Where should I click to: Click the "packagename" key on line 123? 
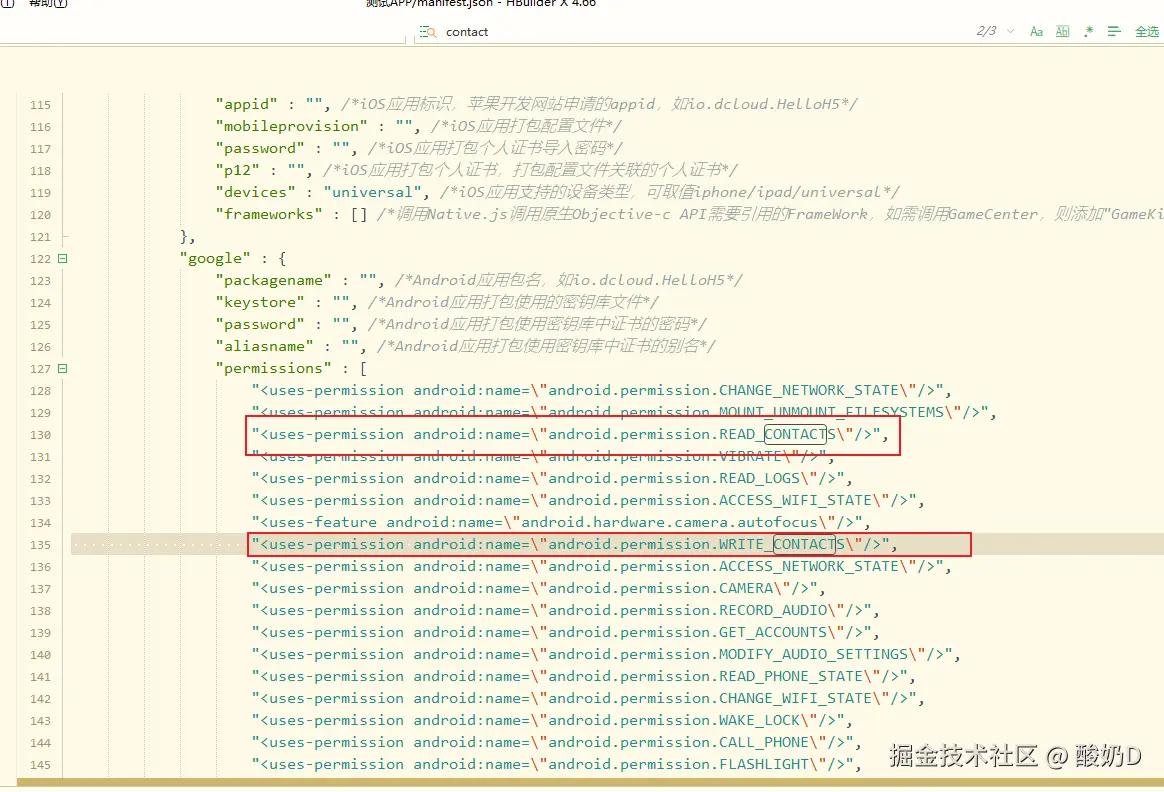(273, 280)
